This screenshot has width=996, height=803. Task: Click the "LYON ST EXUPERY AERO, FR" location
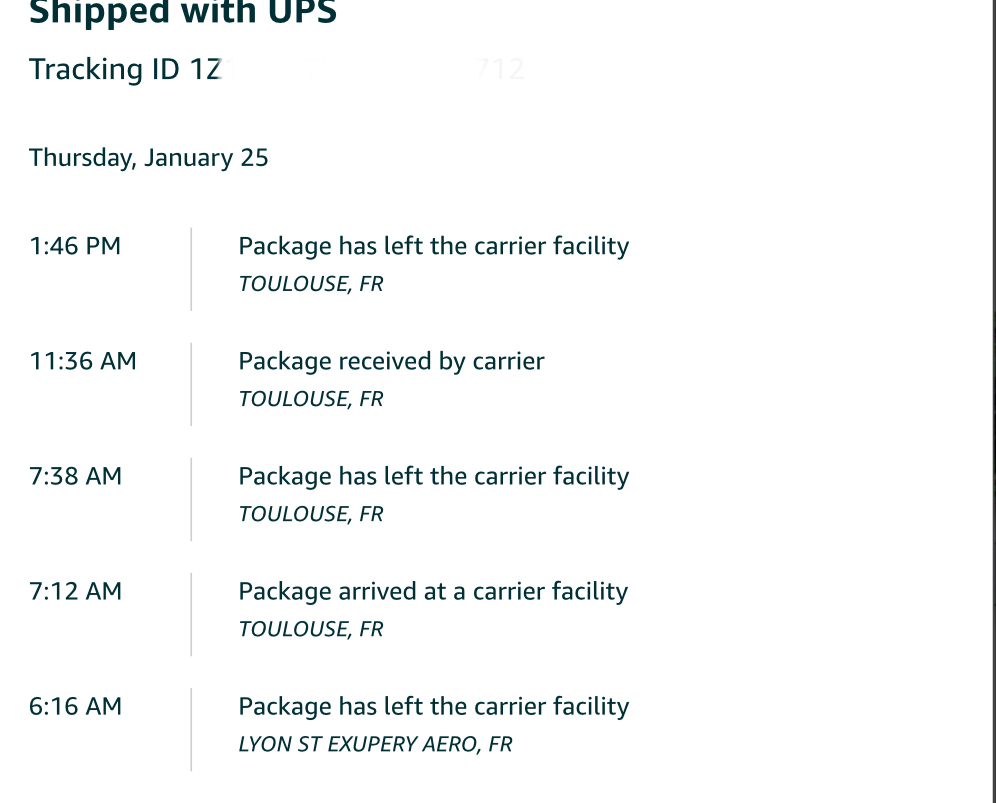pyautogui.click(x=375, y=744)
